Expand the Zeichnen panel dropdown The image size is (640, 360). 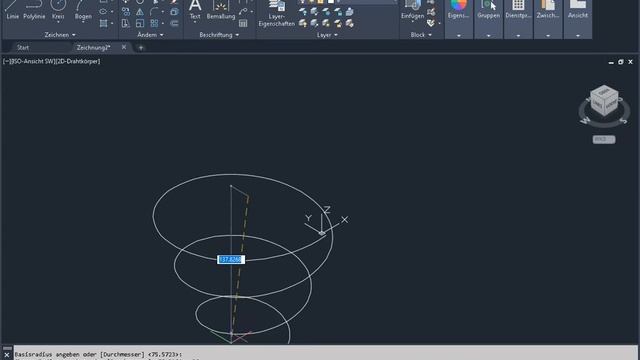73,35
